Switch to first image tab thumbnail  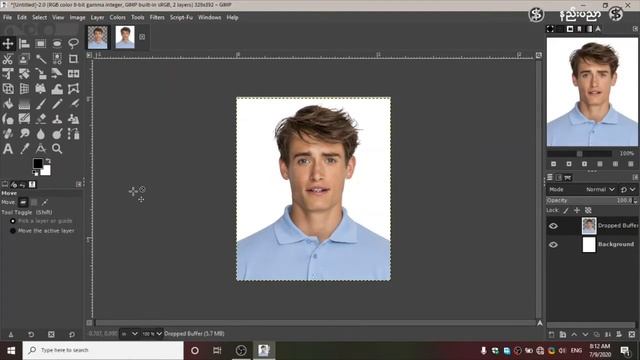[x=98, y=37]
